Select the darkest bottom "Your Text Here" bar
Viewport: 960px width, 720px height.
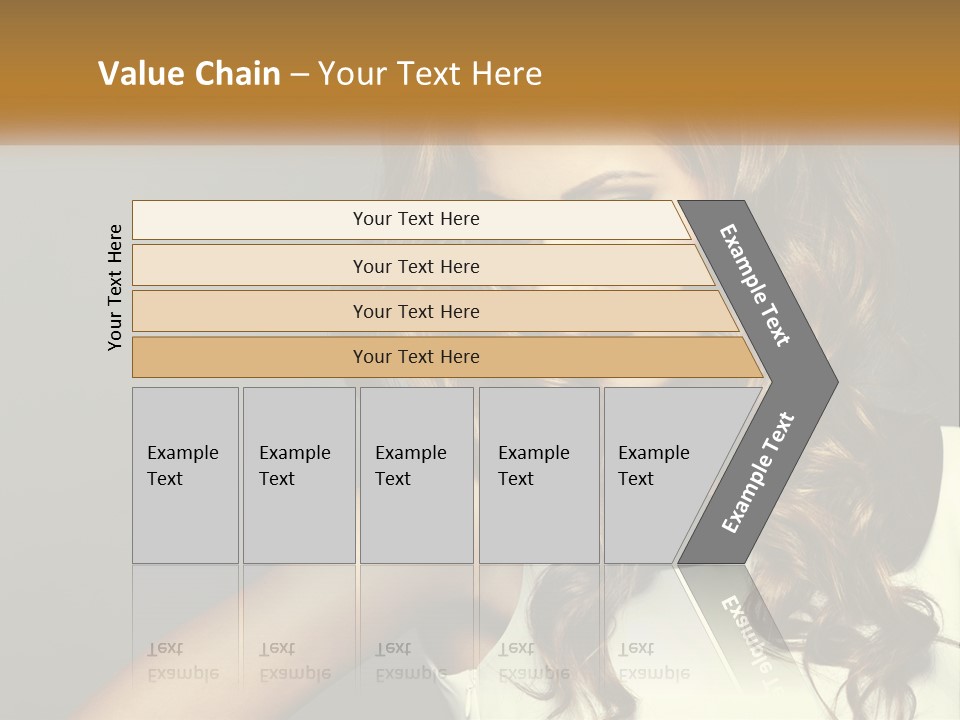click(x=415, y=357)
